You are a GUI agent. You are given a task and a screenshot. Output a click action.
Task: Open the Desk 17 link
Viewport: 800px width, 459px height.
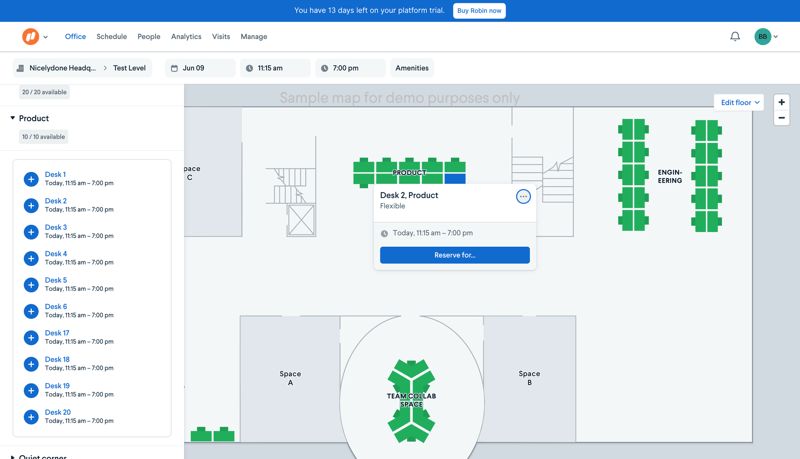click(x=57, y=333)
